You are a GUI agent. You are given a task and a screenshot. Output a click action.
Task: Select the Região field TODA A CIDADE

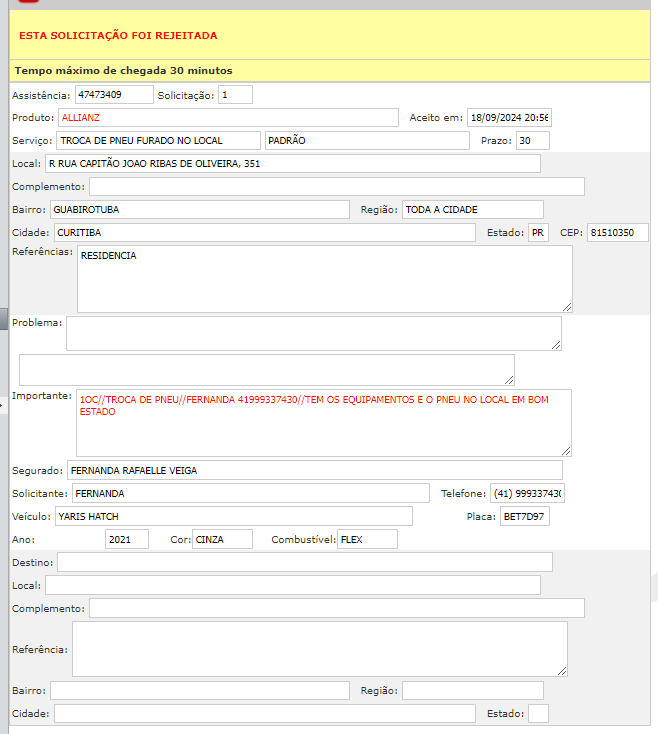point(472,210)
